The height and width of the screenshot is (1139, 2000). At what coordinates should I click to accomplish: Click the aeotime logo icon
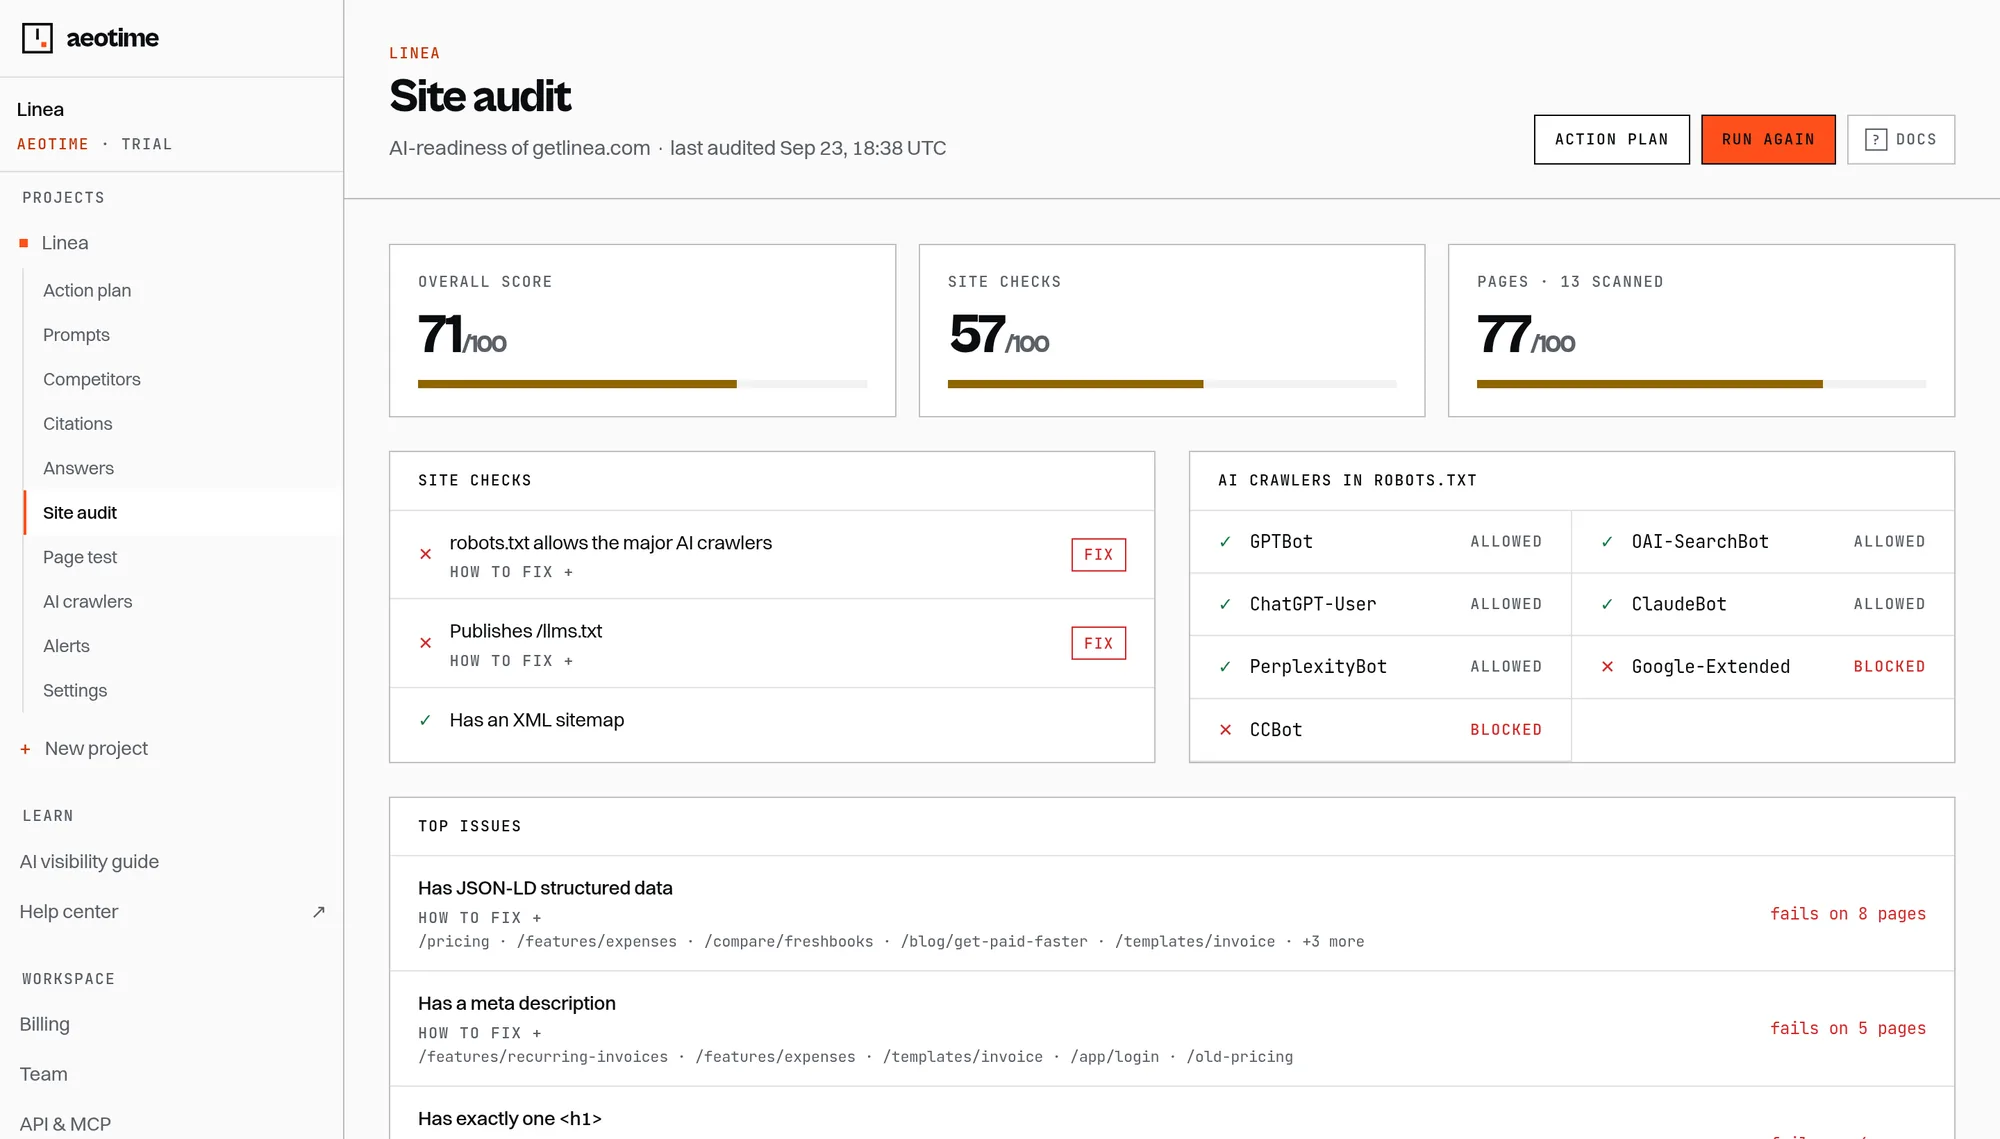pyautogui.click(x=37, y=38)
